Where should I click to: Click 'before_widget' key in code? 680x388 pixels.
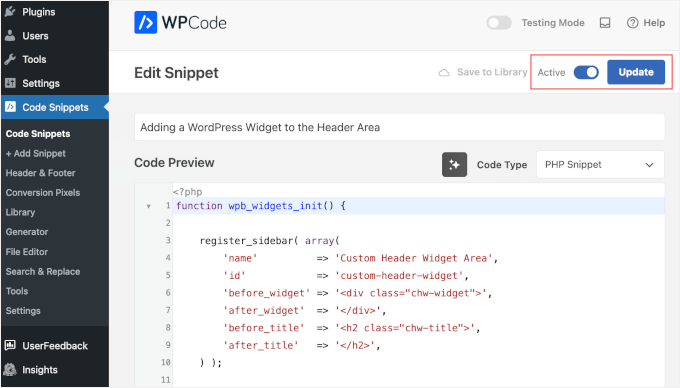point(266,293)
